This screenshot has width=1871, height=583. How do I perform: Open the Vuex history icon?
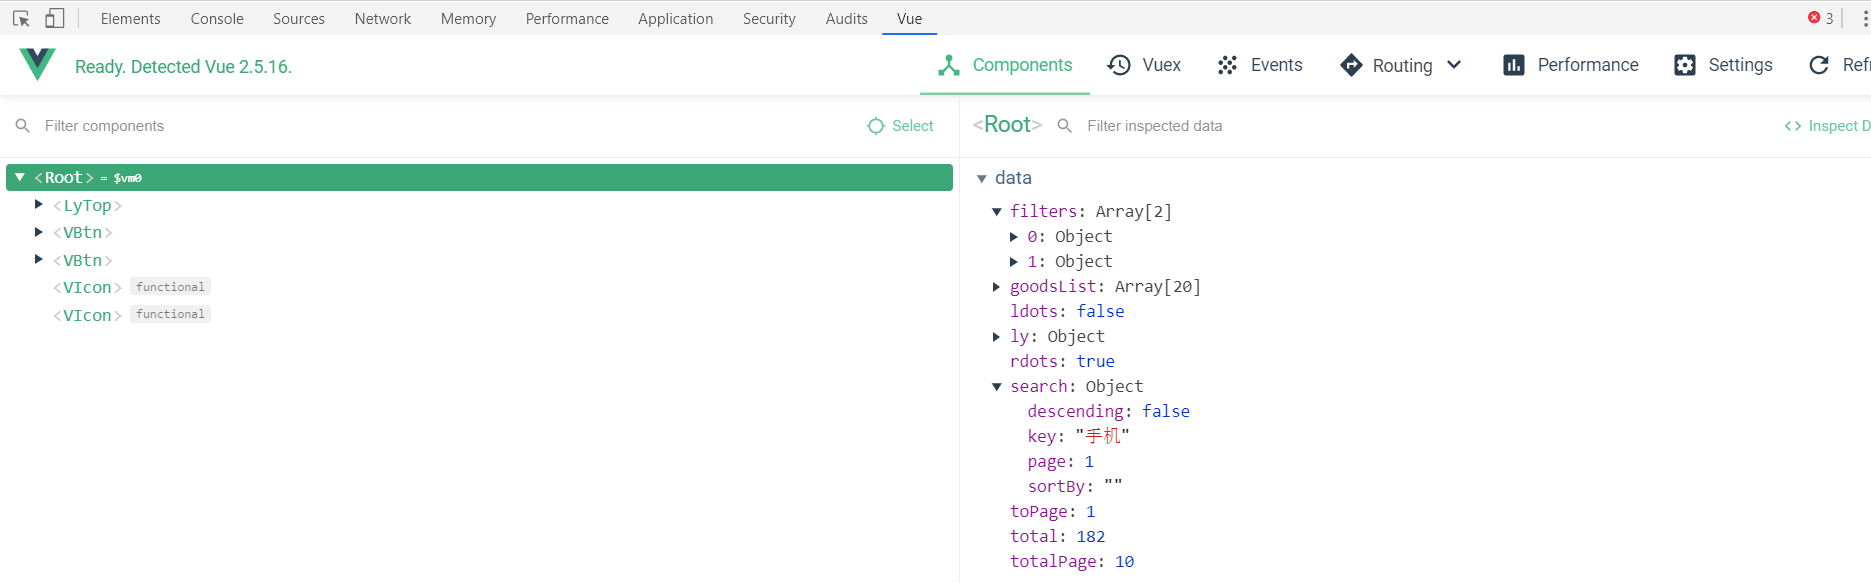click(1119, 65)
